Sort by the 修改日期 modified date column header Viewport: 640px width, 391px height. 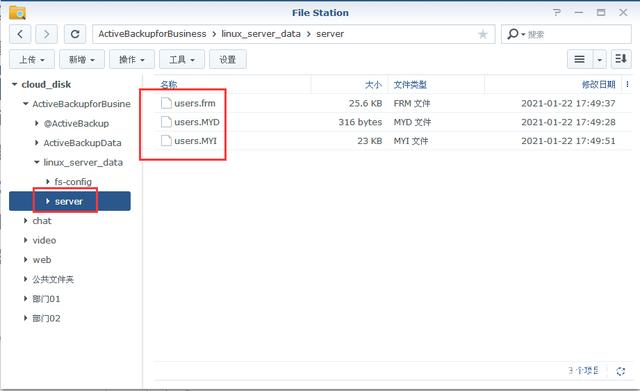click(x=598, y=84)
